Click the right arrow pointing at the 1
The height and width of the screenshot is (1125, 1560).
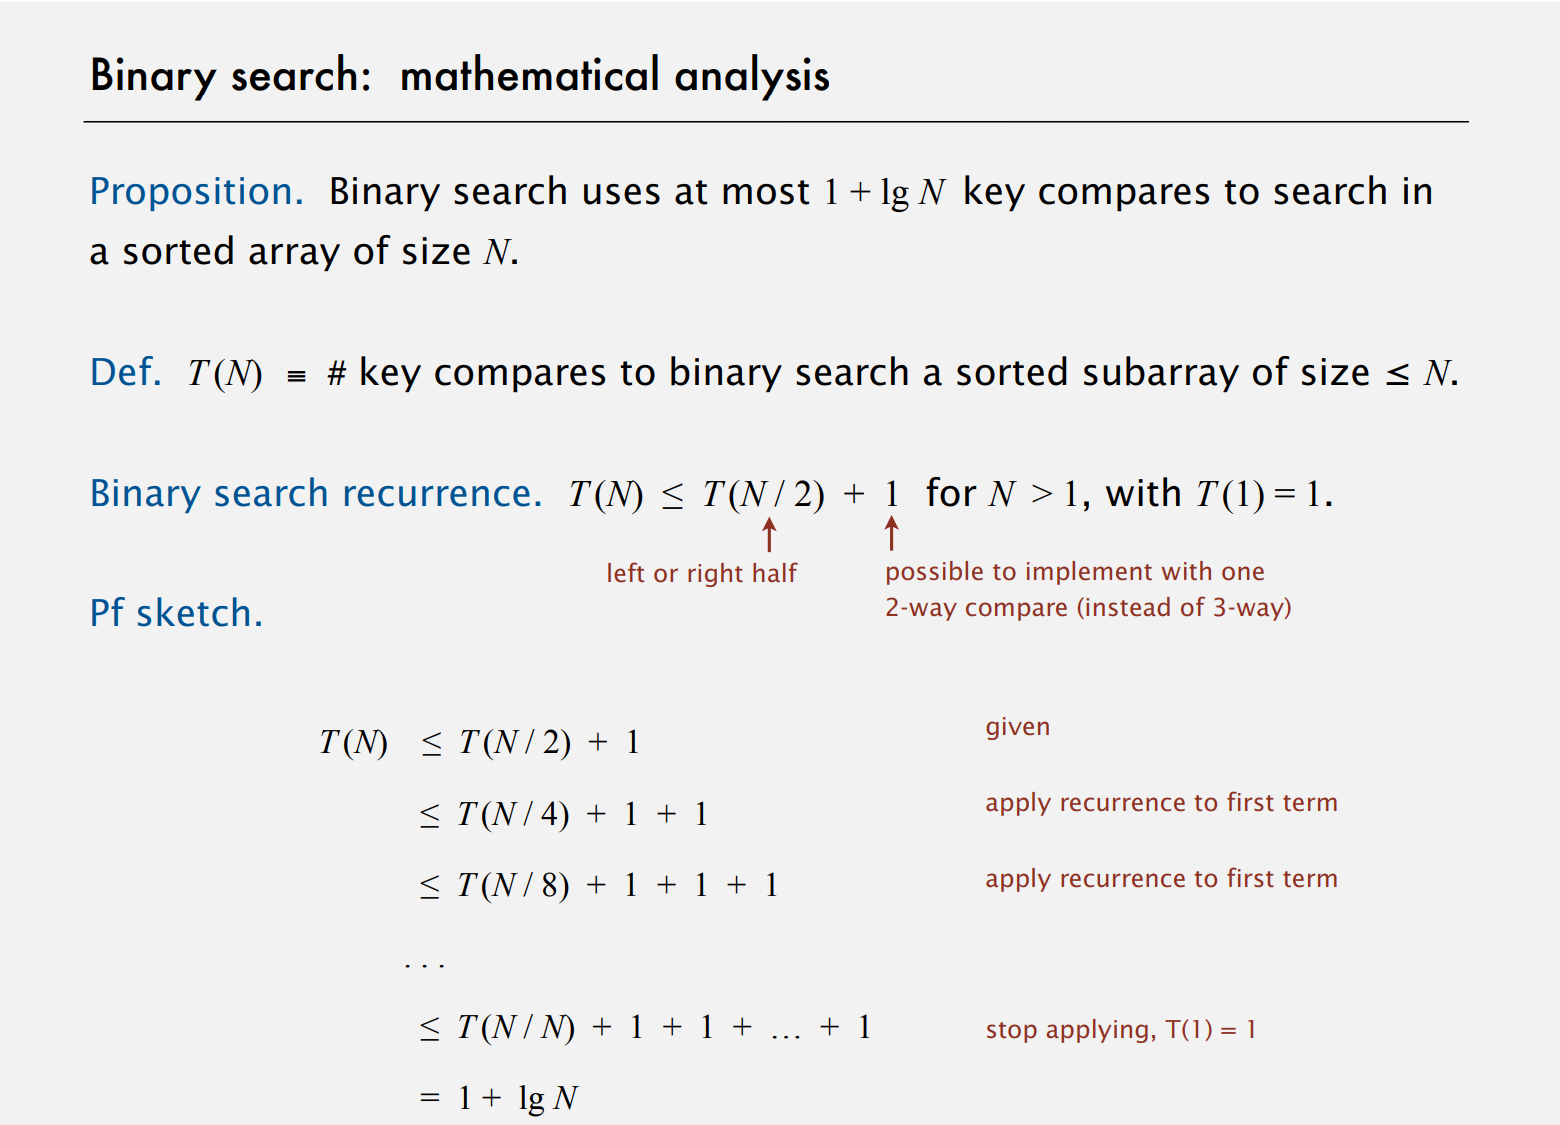point(891,534)
